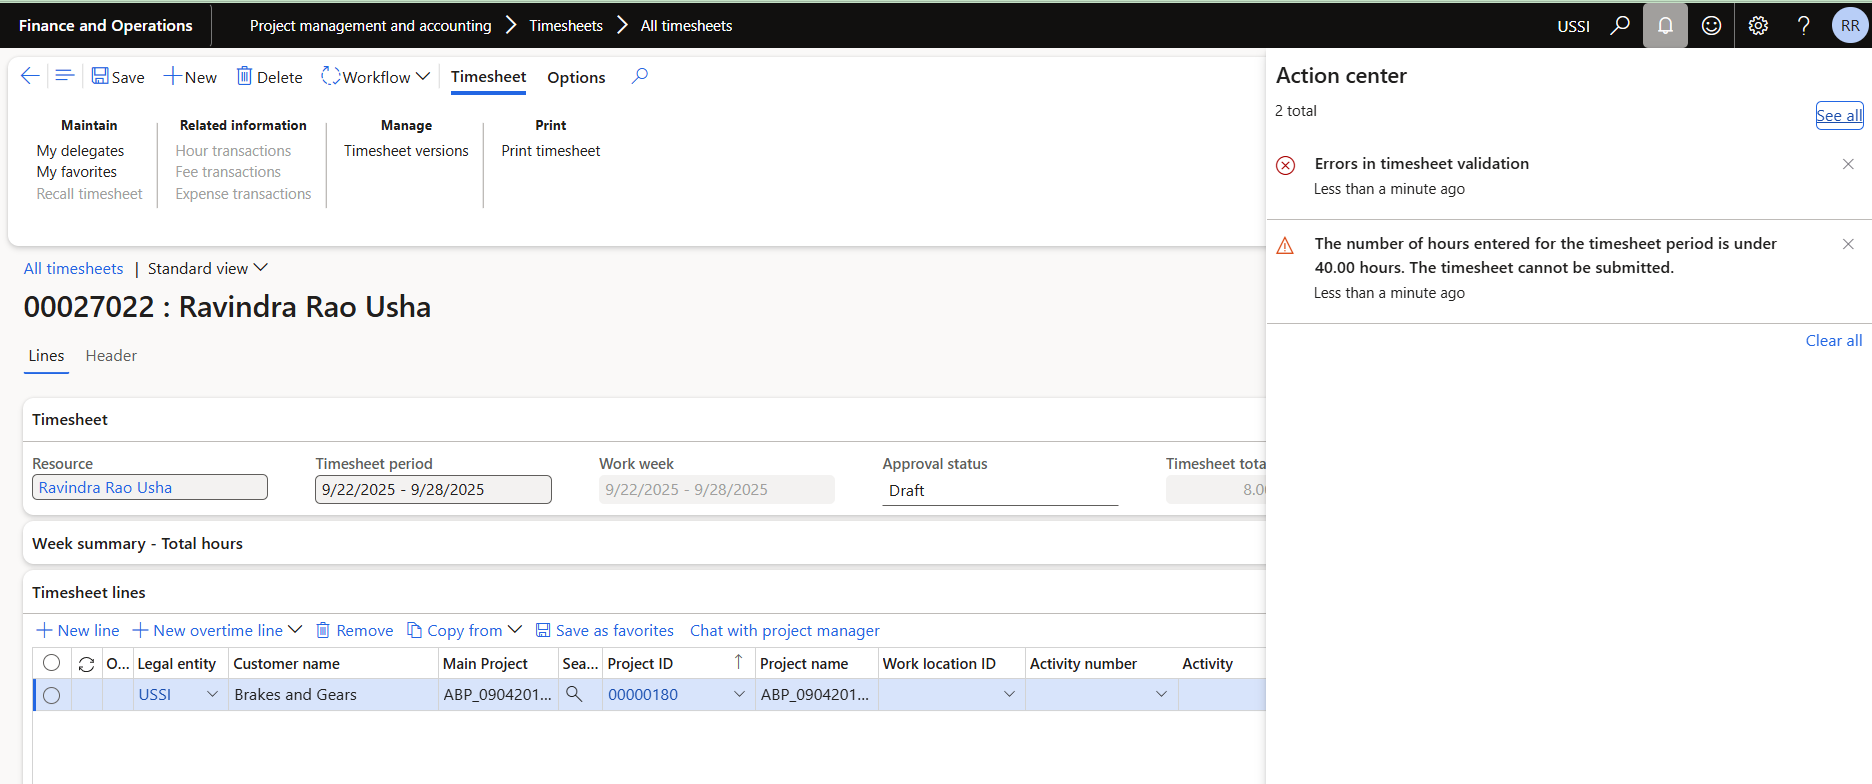Click the back arrow navigation icon
1872x784 pixels.
coord(30,76)
